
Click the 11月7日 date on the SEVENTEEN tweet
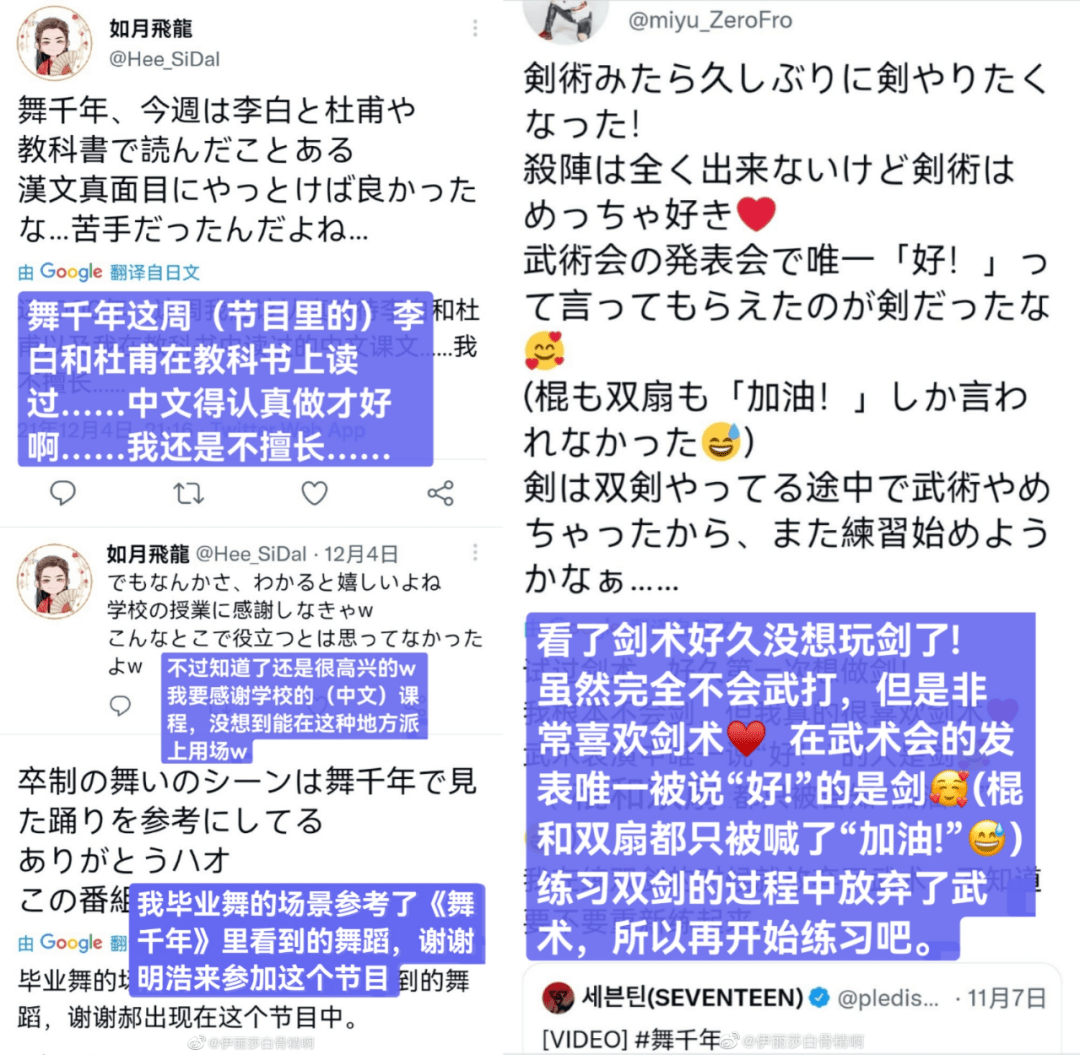point(1007,998)
